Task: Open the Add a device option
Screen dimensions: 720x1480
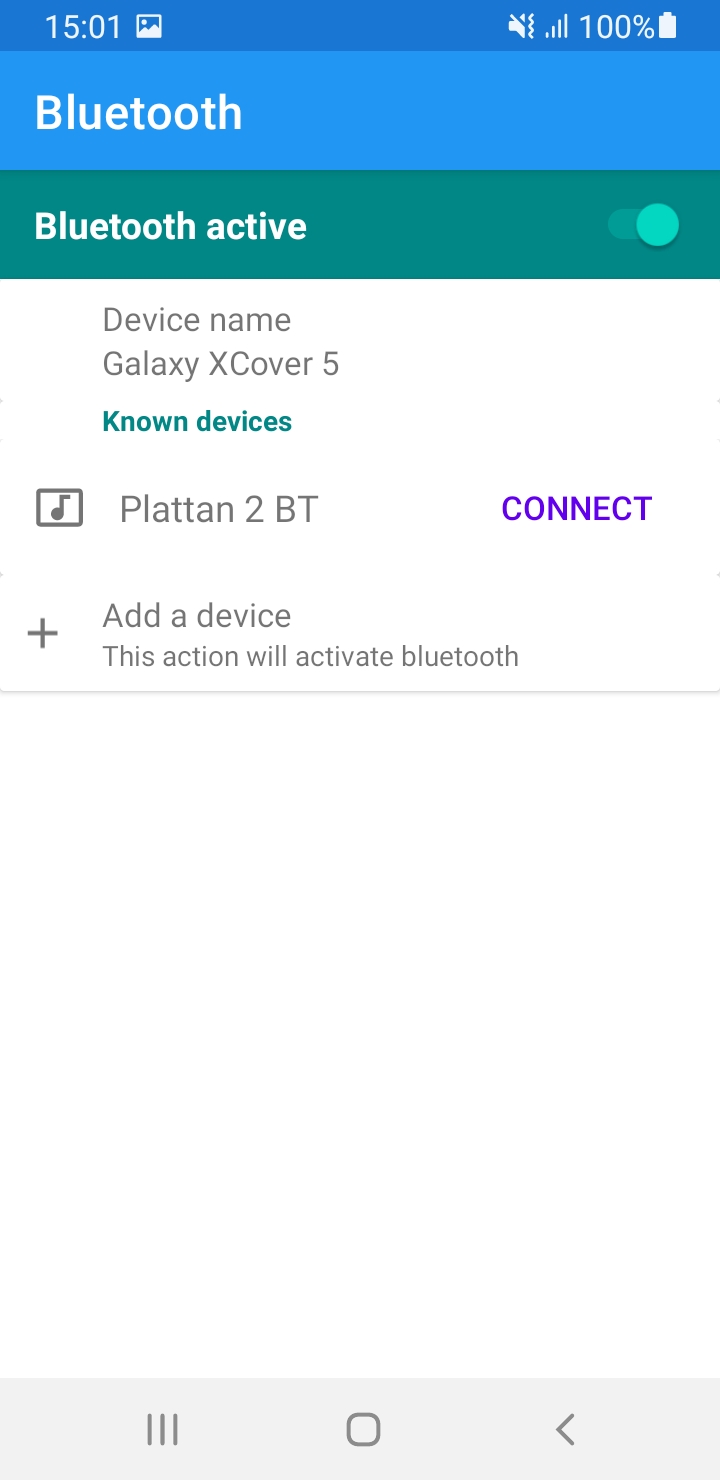Action: point(360,634)
